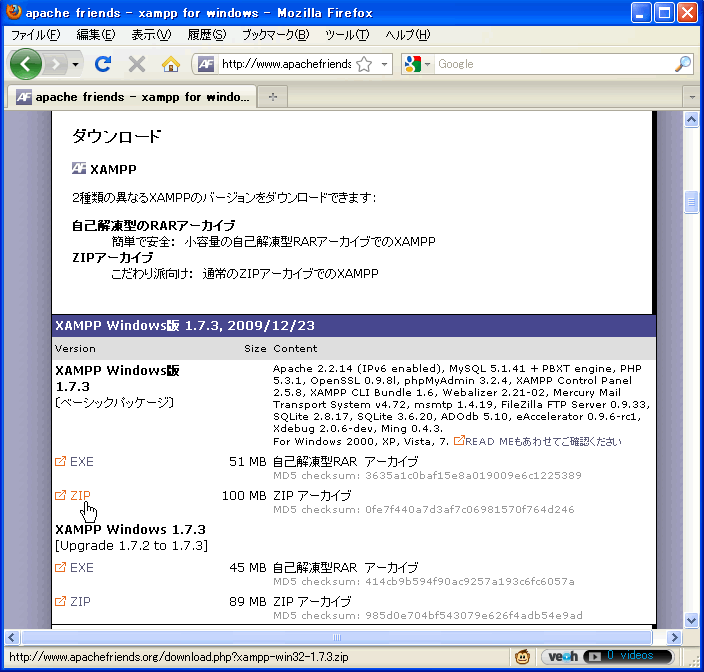Click the AF logo beside XAMPP heading
This screenshot has height=672, width=704.
tap(79, 168)
